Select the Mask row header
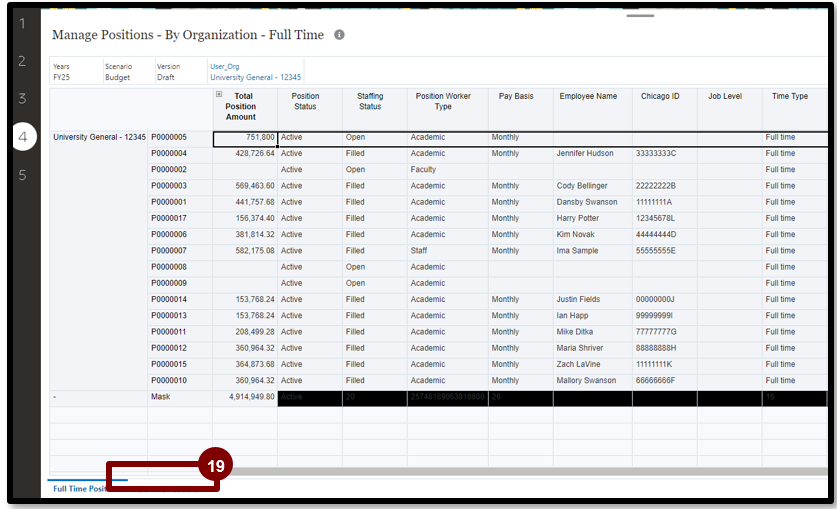Image resolution: width=837 pixels, height=509 pixels. point(180,397)
